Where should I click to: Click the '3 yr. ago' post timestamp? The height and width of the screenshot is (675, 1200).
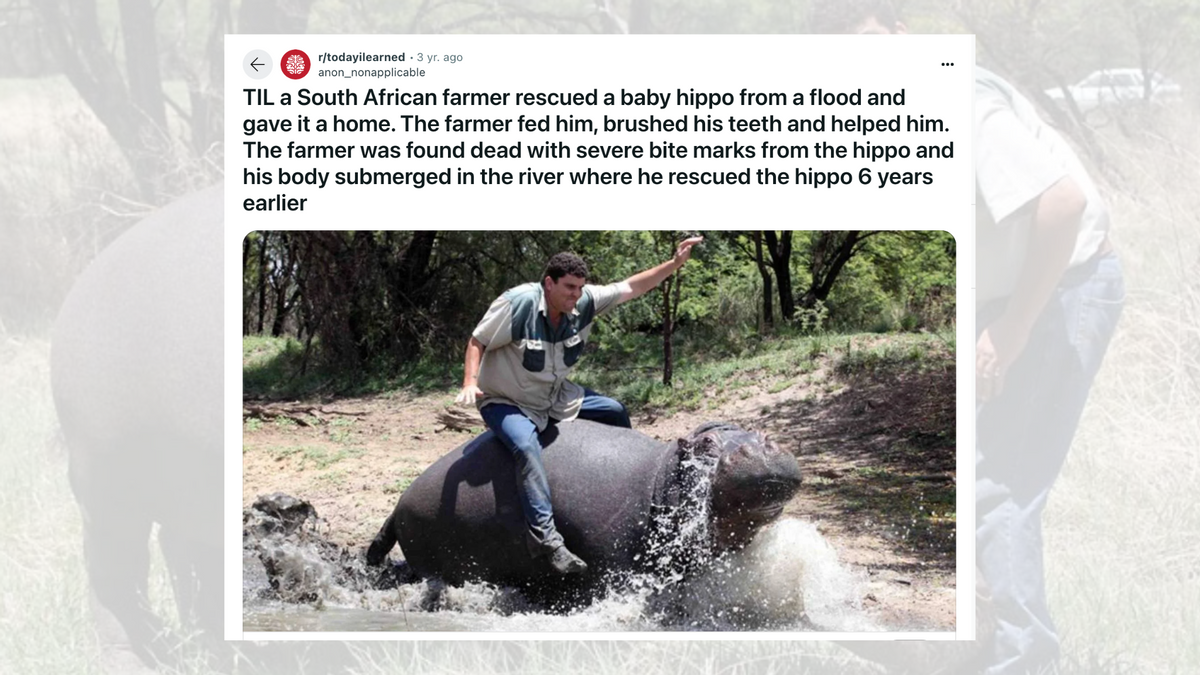(440, 57)
